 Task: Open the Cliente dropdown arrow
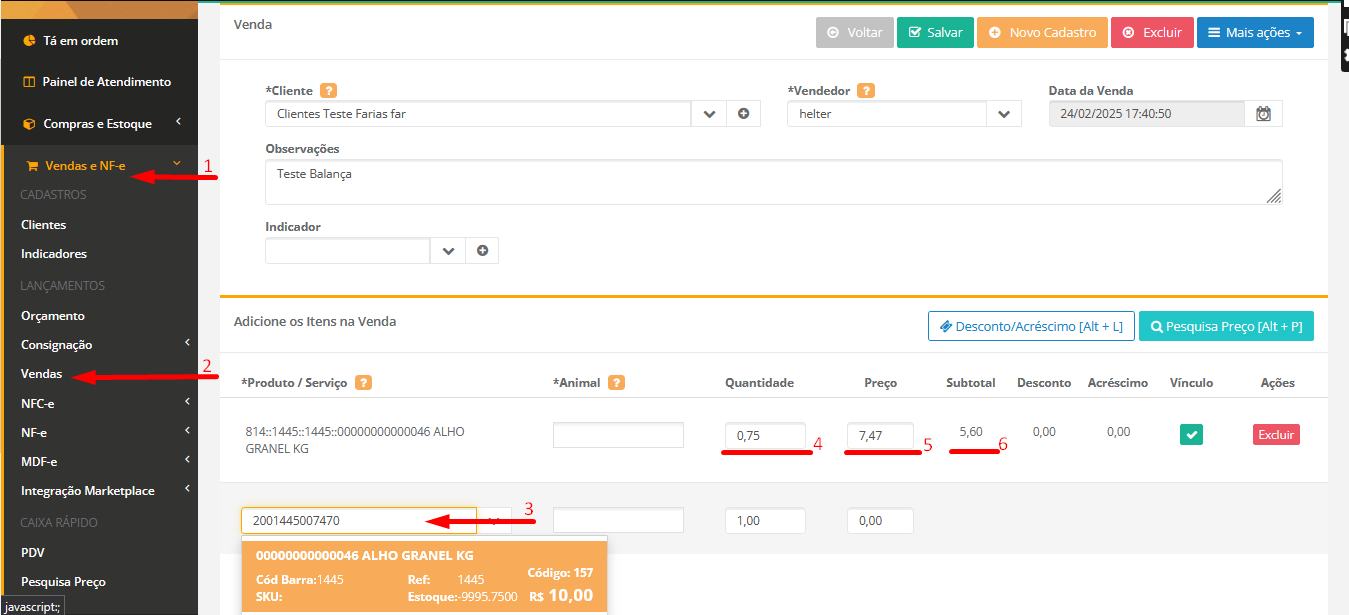pyautogui.click(x=709, y=114)
